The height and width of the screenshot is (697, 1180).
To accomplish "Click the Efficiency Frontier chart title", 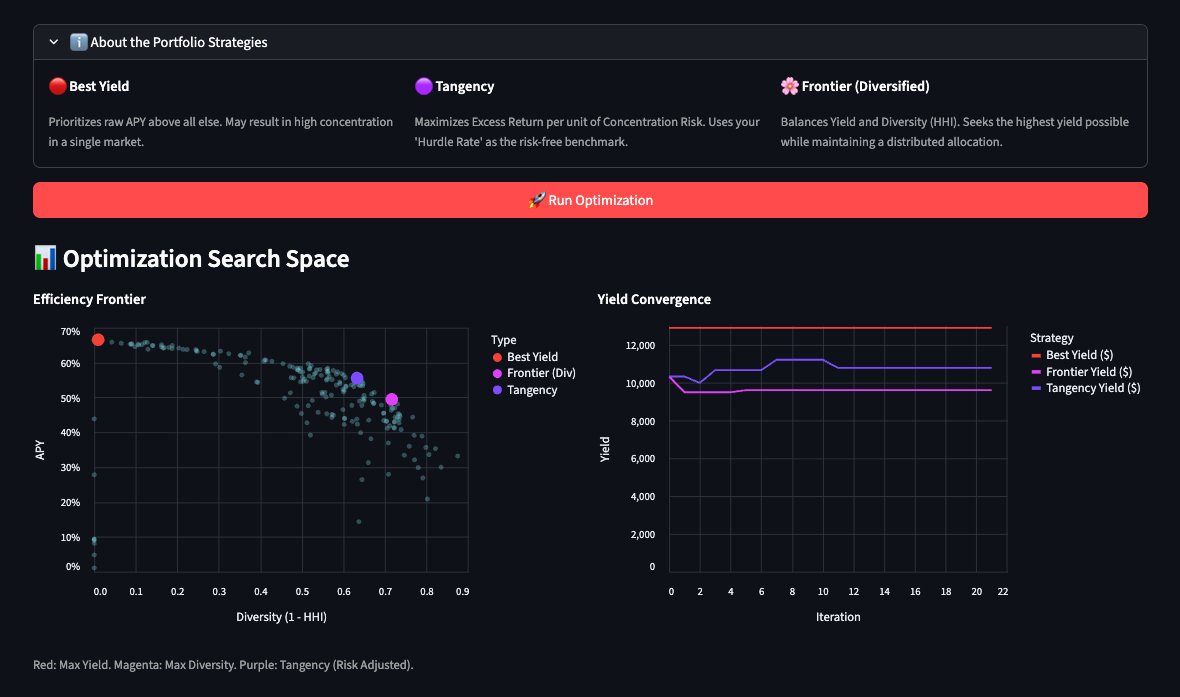I will pos(89,299).
